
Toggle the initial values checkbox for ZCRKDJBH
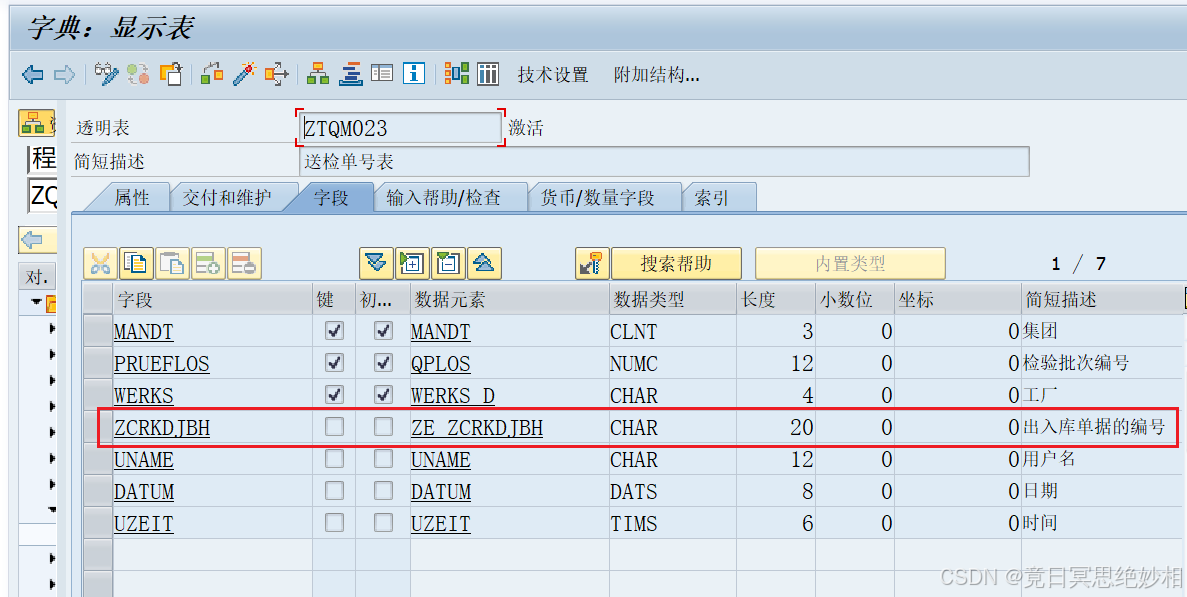(x=384, y=427)
